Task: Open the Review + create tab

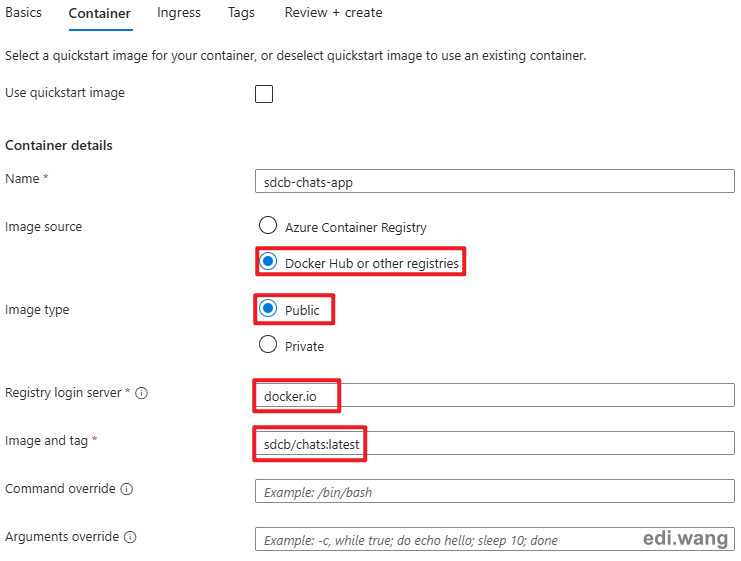Action: click(333, 13)
